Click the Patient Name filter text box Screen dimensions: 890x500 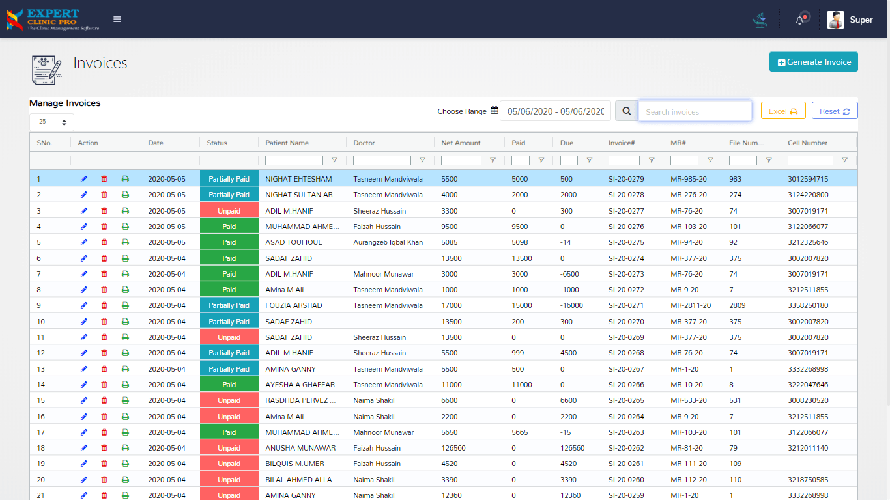[x=295, y=160]
